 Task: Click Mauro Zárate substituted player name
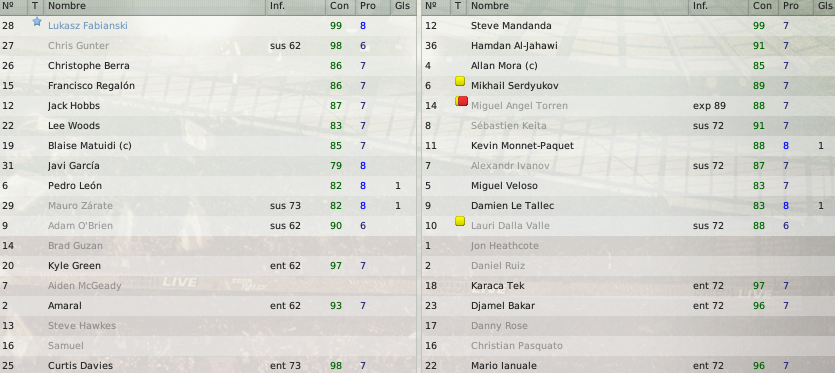coord(80,206)
